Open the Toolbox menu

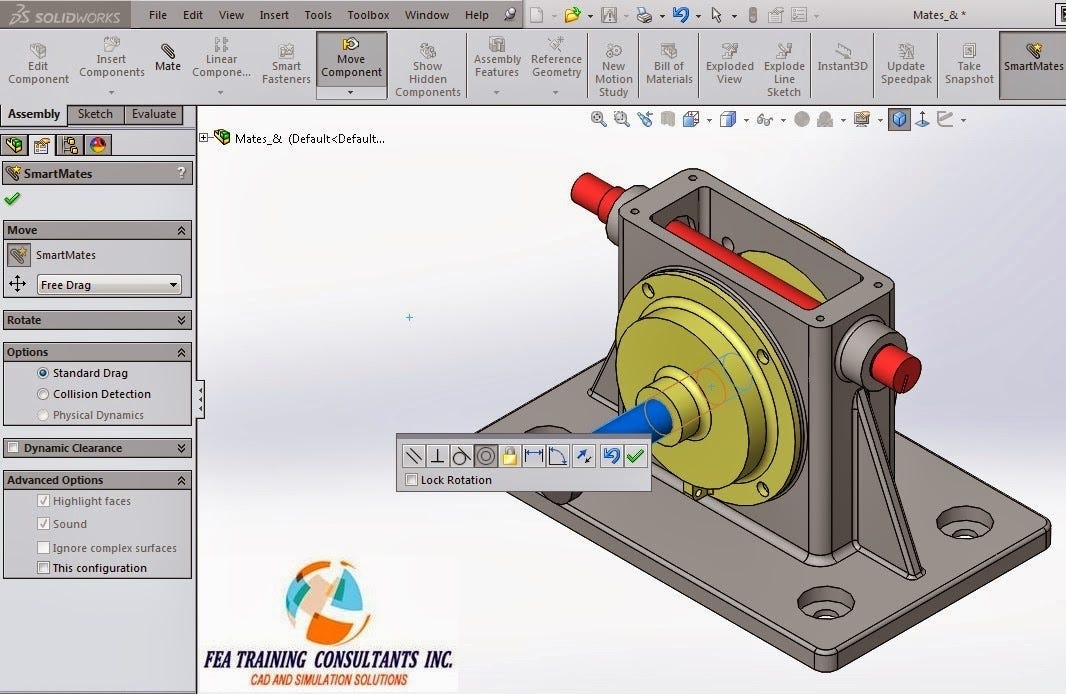coord(368,15)
